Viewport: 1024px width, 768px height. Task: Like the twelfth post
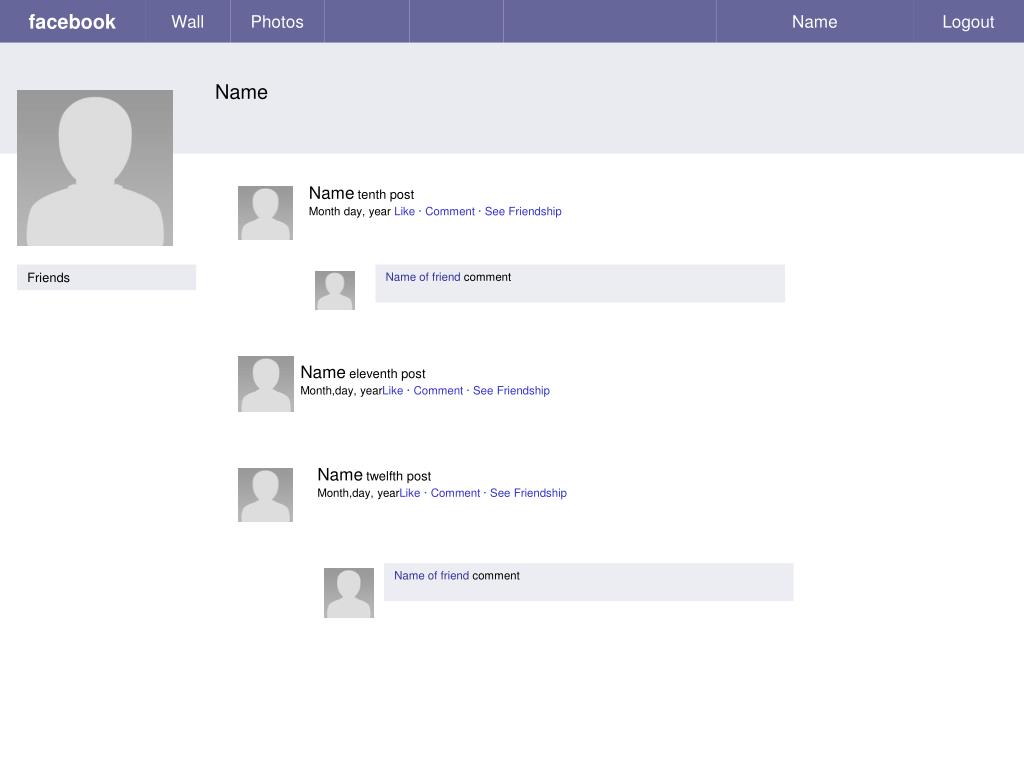[409, 493]
